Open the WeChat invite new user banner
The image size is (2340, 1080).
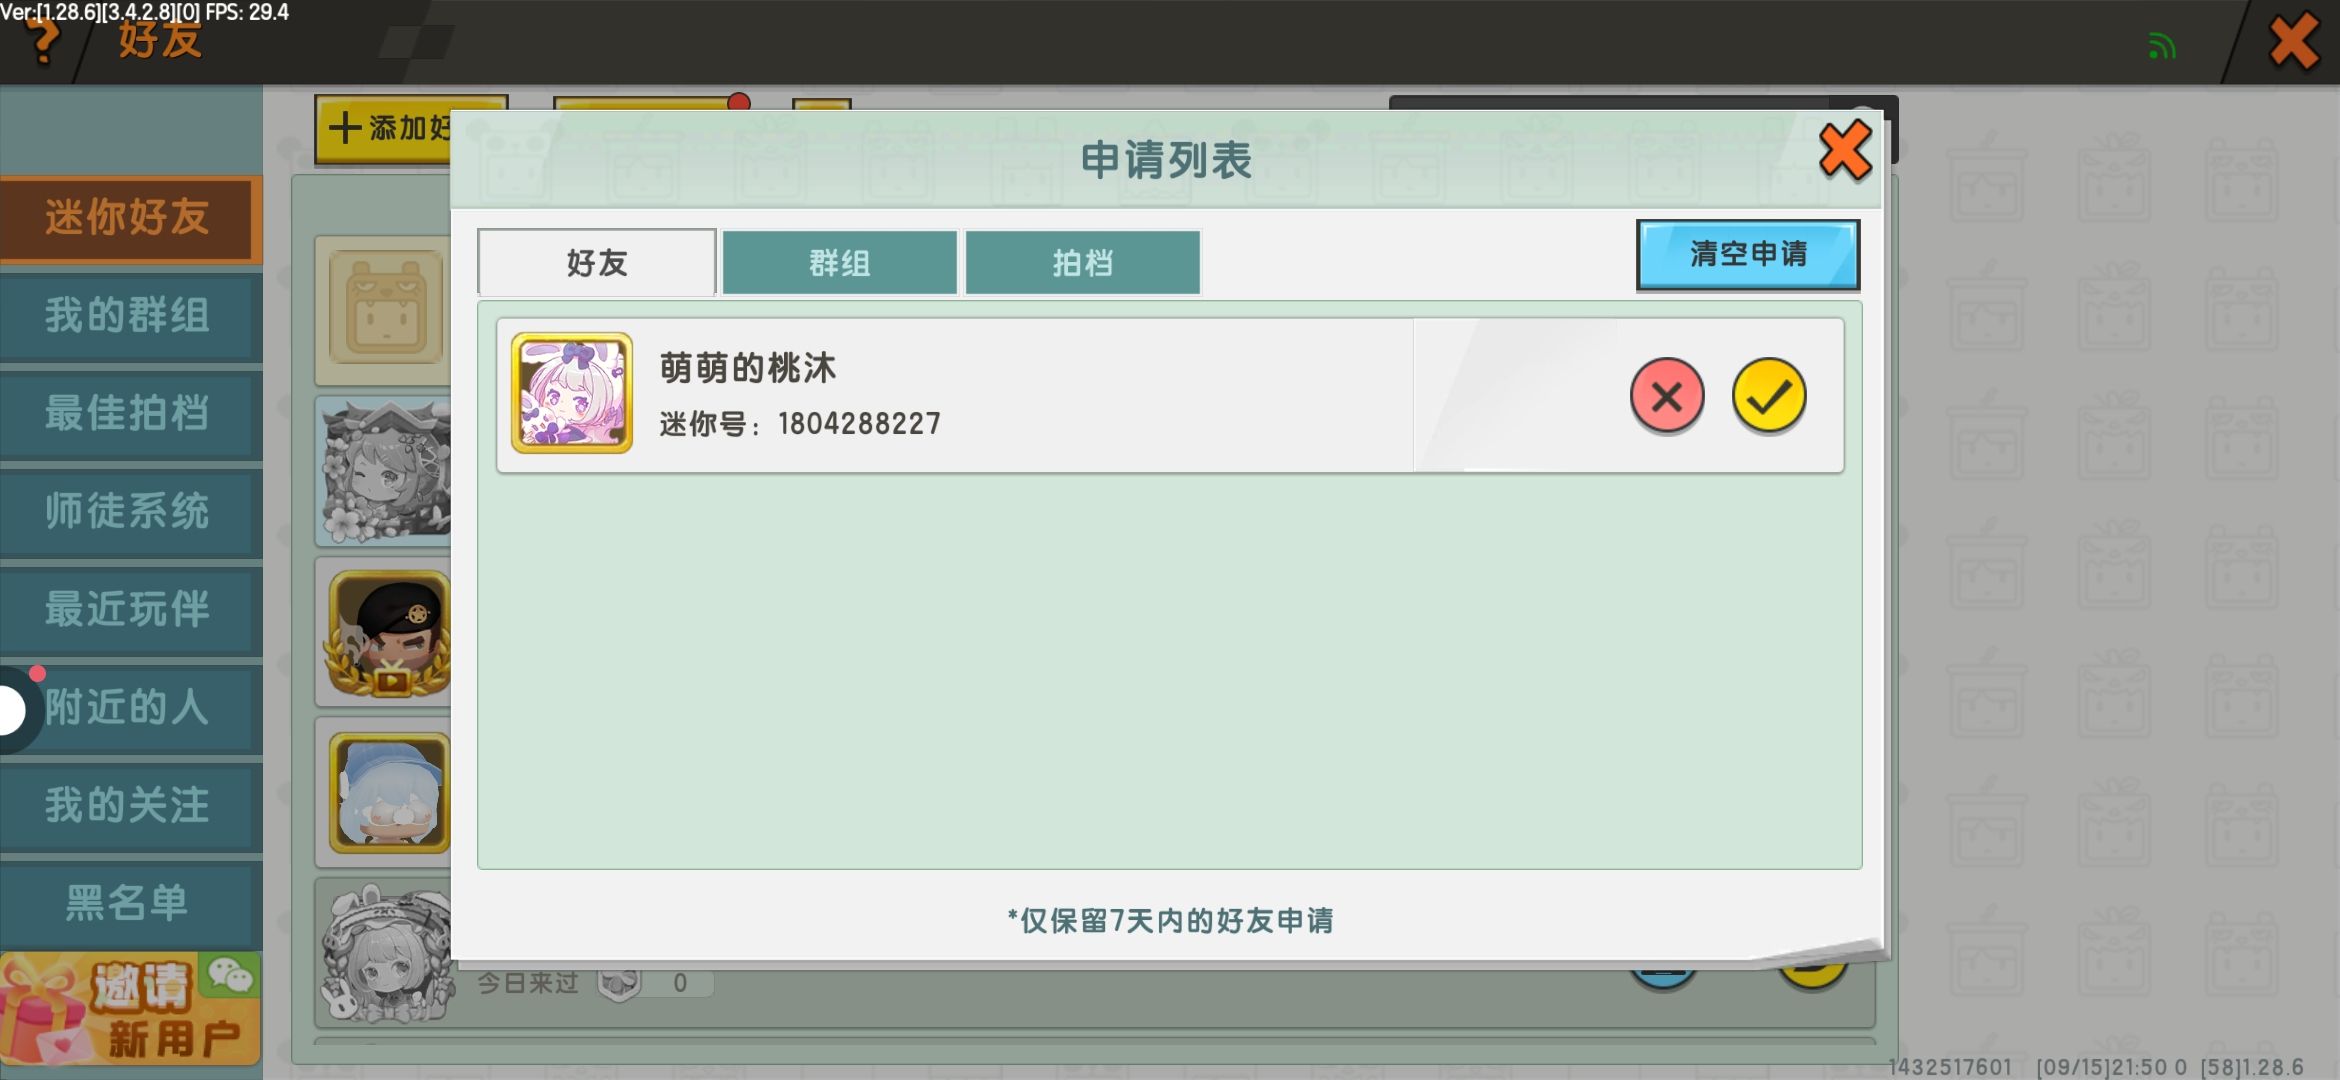pos(130,1008)
